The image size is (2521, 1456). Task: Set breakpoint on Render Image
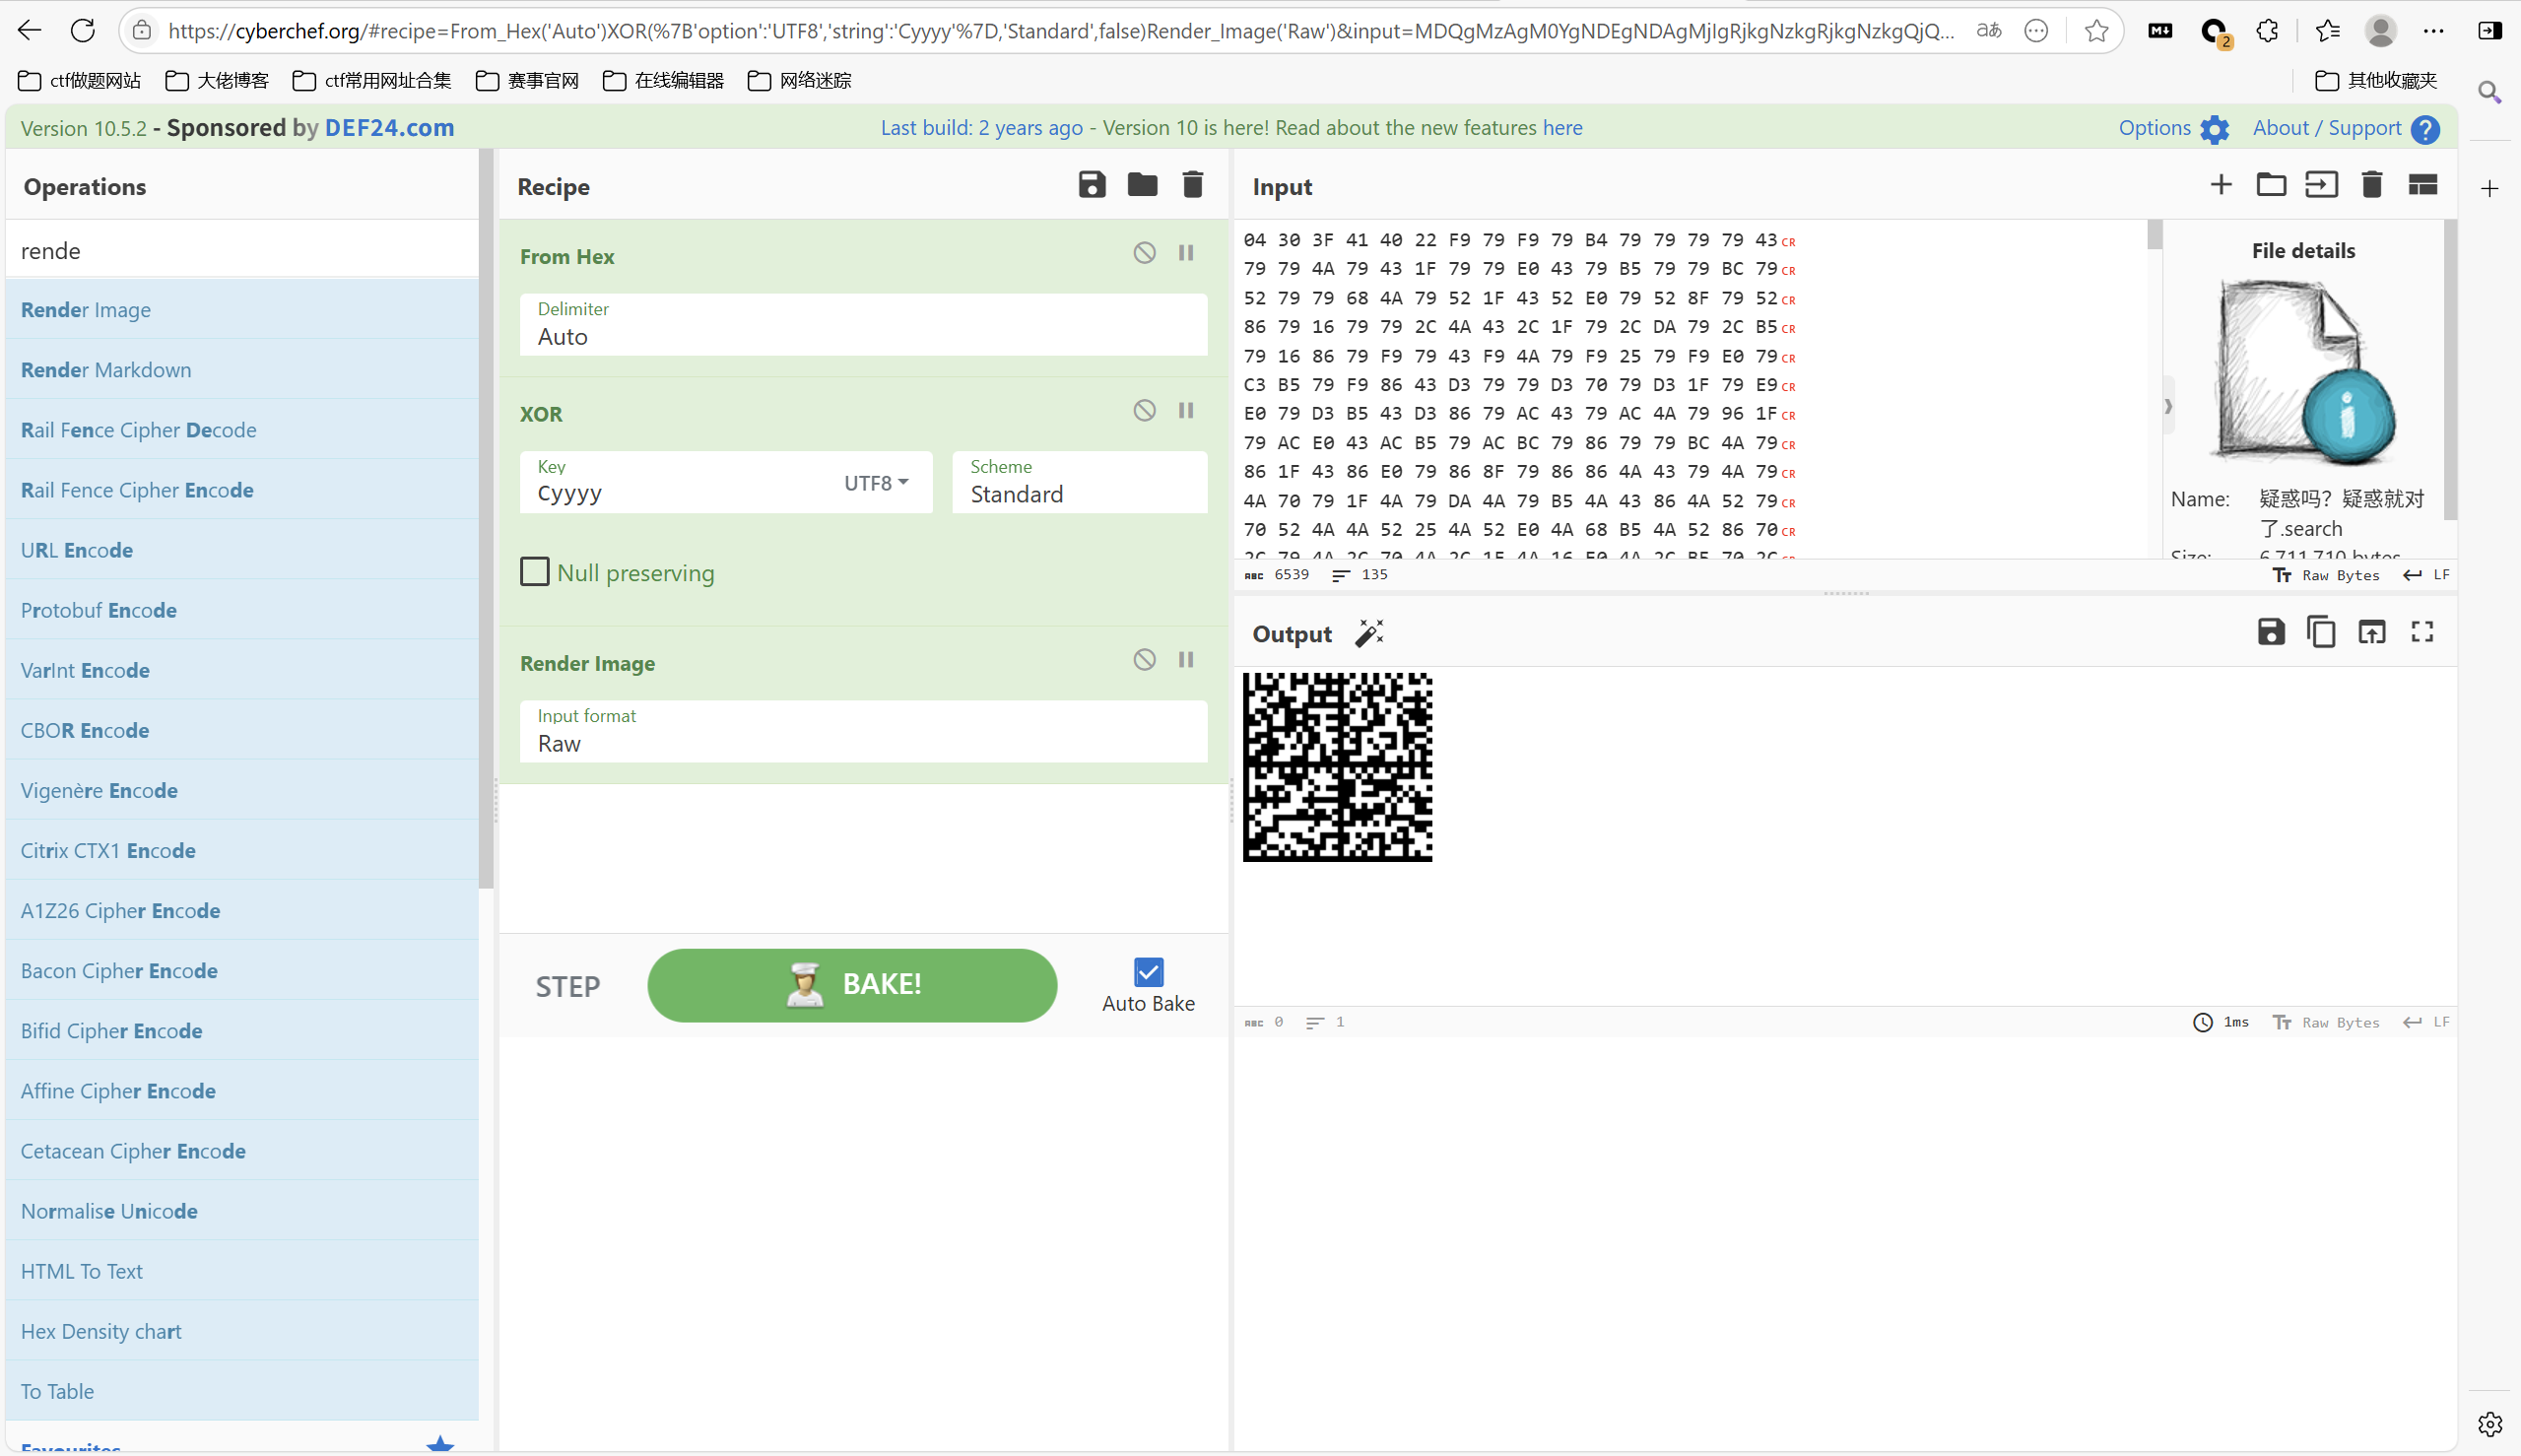[x=1186, y=659]
